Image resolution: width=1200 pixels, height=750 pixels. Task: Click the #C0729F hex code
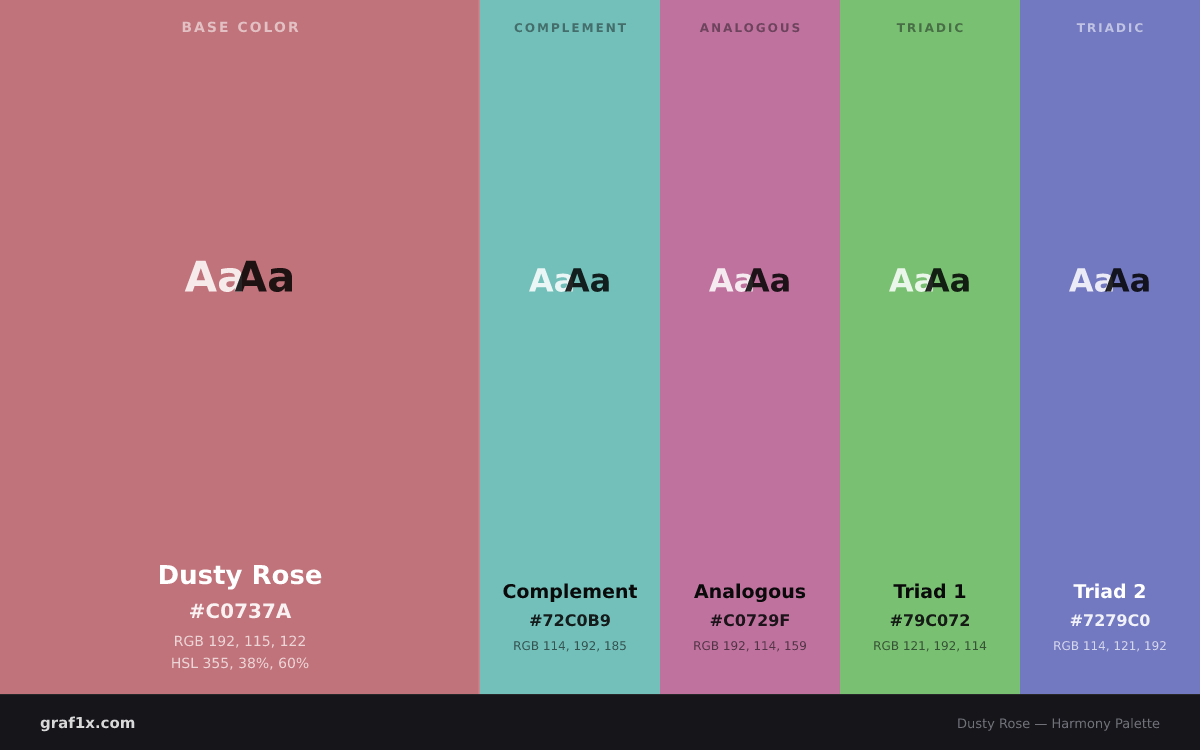(750, 621)
